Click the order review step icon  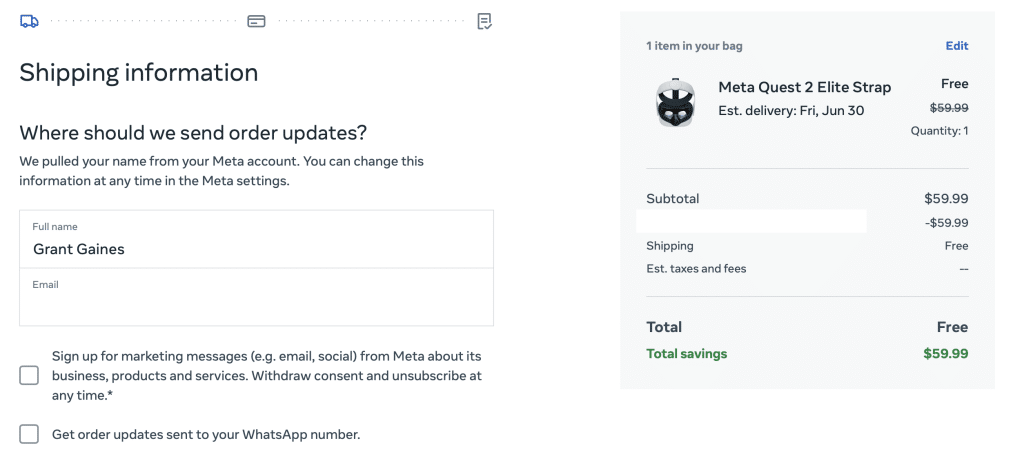484,22
